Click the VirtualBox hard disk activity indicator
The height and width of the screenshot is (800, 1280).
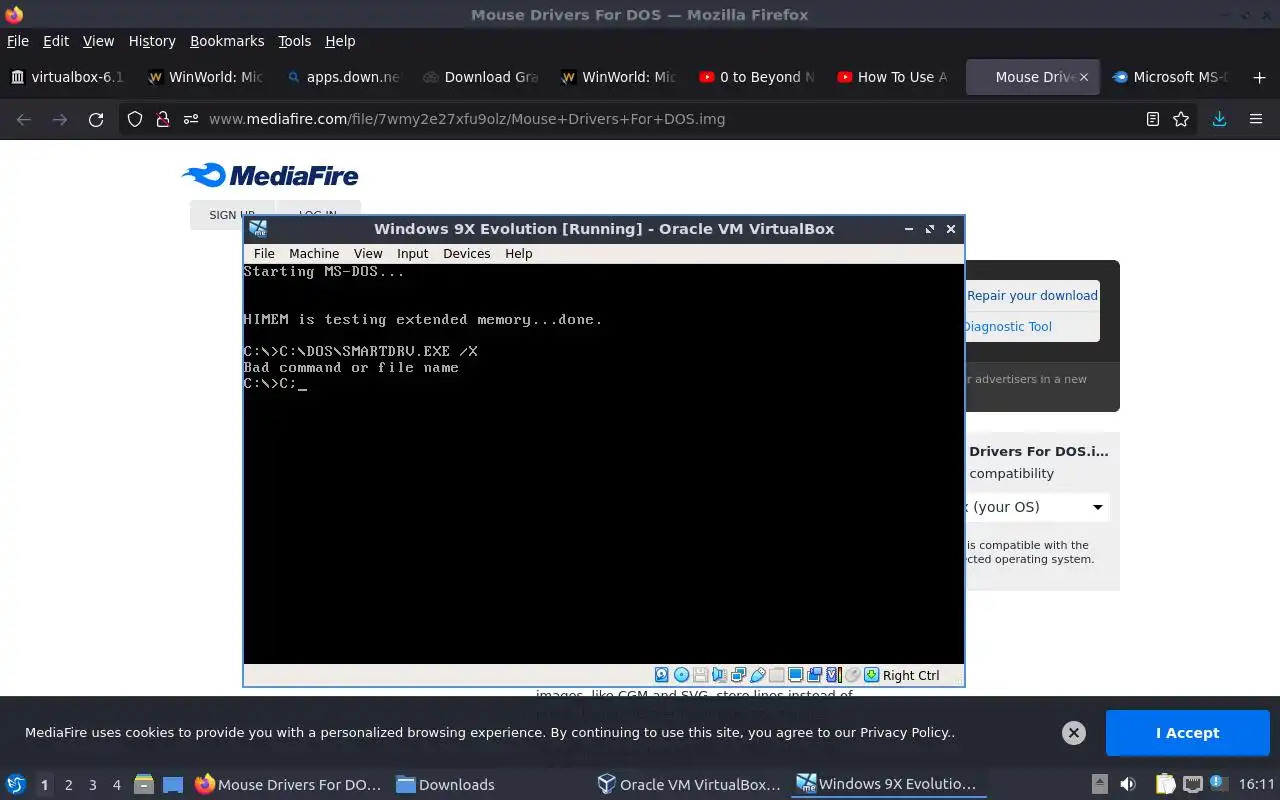coord(662,675)
